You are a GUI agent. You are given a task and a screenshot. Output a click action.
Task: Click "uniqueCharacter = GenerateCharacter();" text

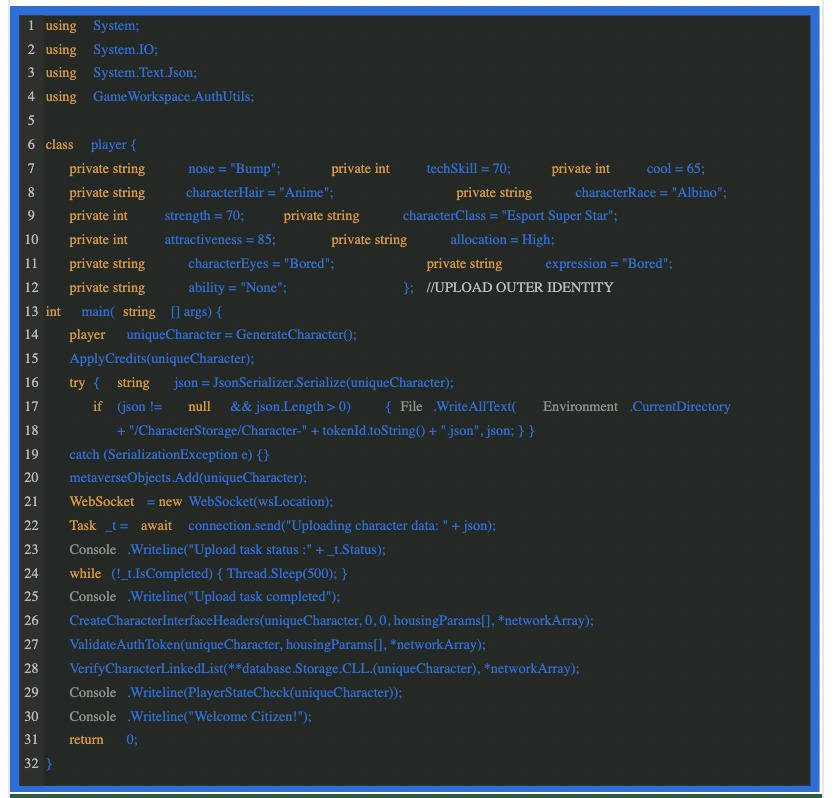(242, 335)
